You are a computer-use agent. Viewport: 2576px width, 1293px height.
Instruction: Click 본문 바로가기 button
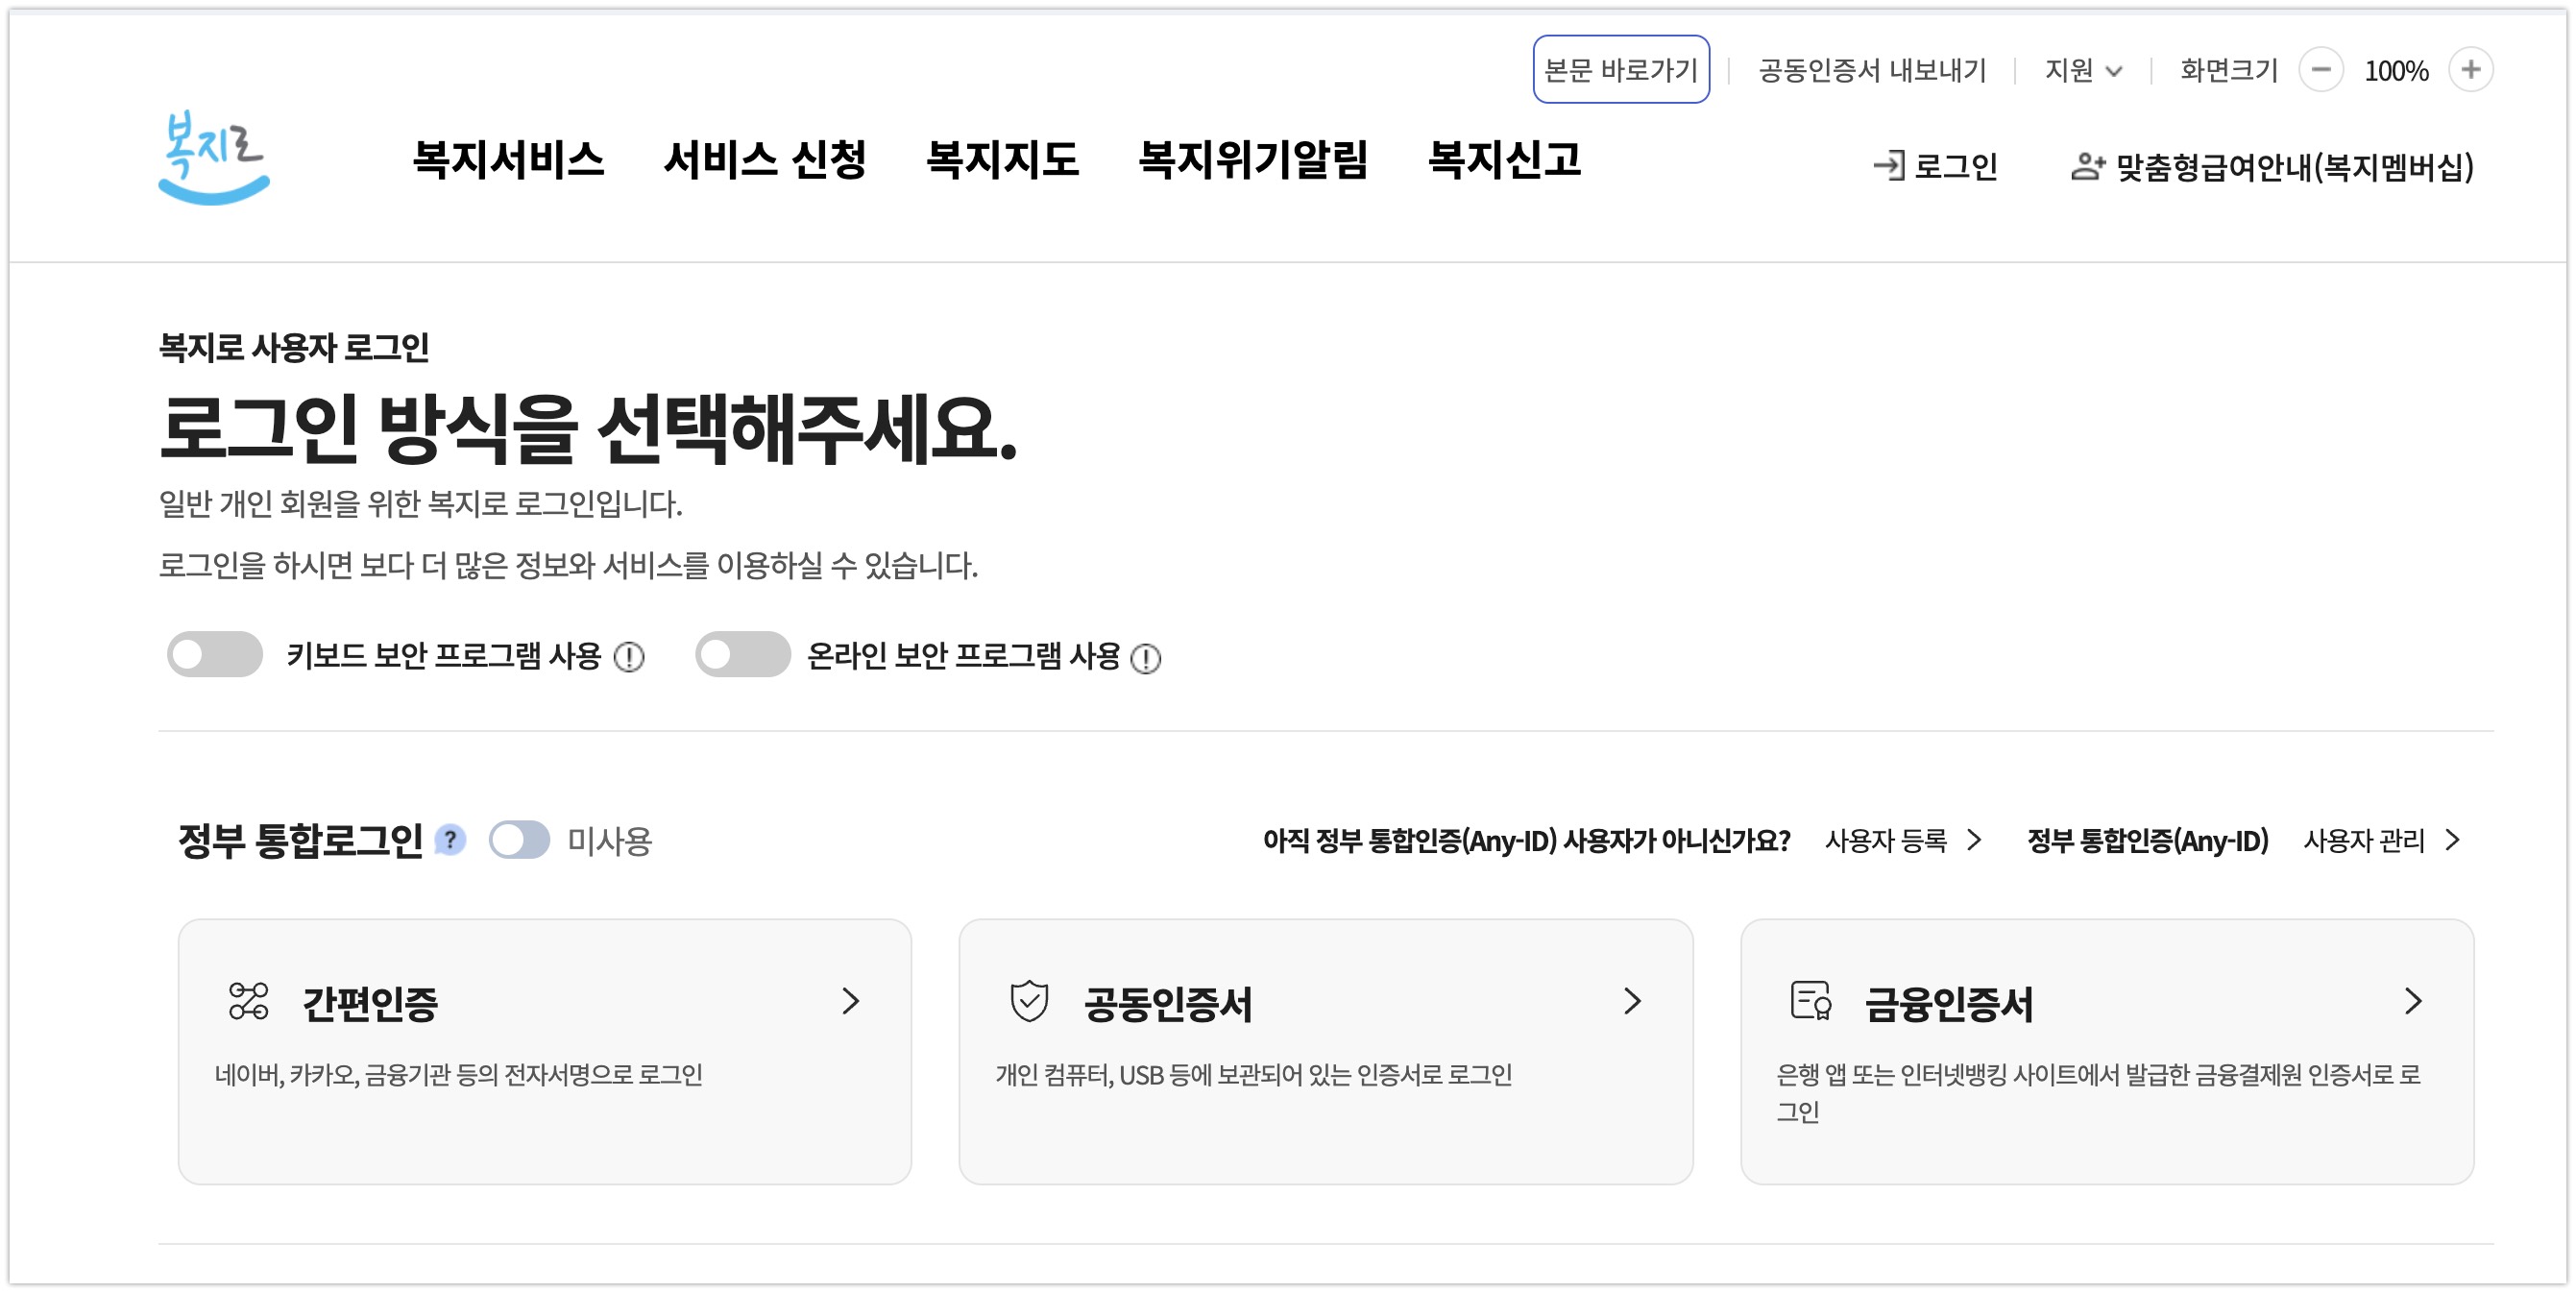[1620, 70]
